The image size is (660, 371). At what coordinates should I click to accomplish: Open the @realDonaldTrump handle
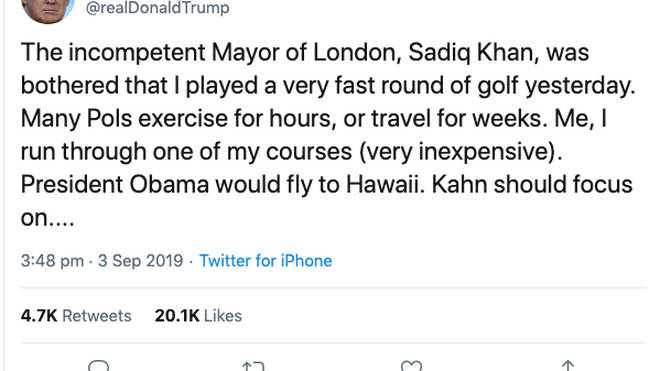(x=157, y=8)
